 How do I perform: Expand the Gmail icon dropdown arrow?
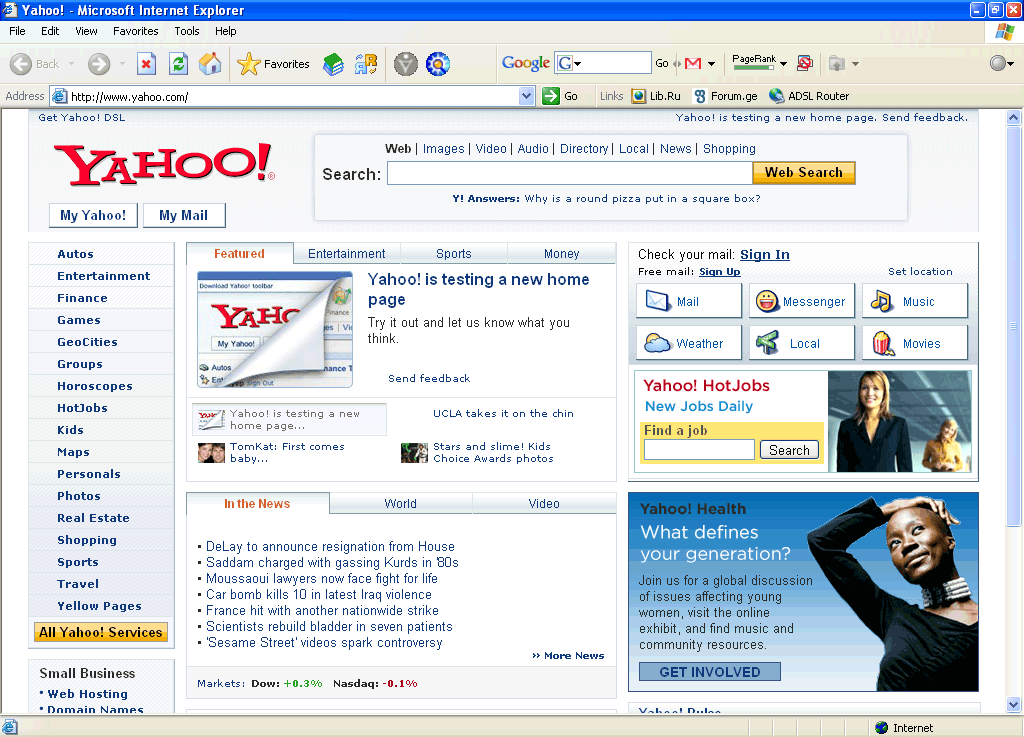point(711,63)
